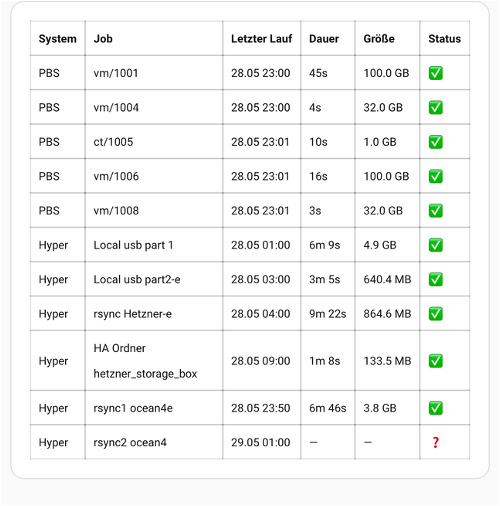The height and width of the screenshot is (506, 500).
Task: Click the status check for HA Ordner job
Action: 435,361
